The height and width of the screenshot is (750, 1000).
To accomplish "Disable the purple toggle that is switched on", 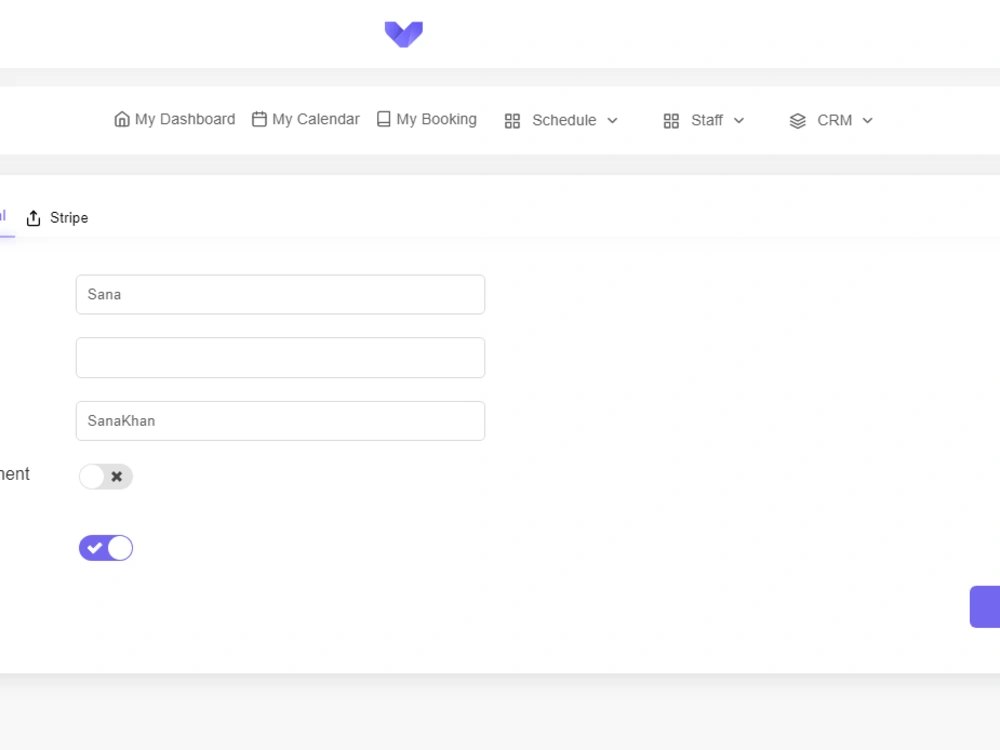I will coord(106,548).
